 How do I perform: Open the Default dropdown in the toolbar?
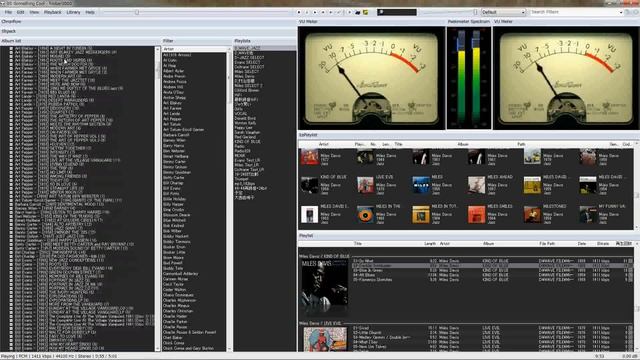tap(503, 12)
